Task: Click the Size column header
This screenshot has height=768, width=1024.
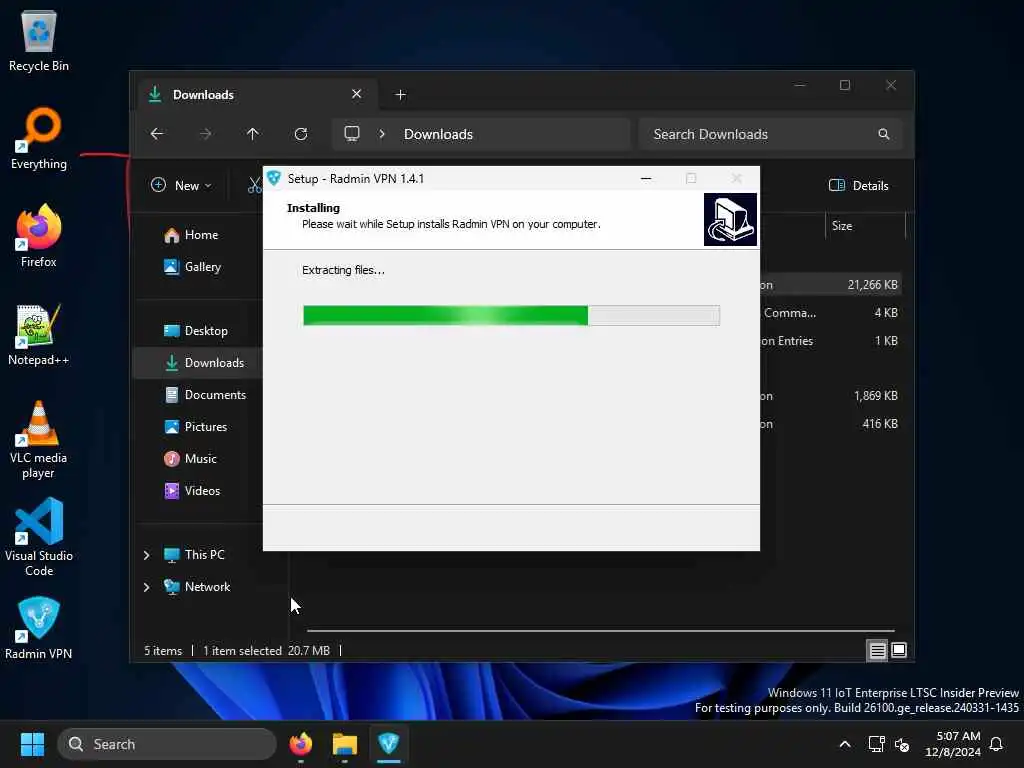Action: (x=865, y=226)
